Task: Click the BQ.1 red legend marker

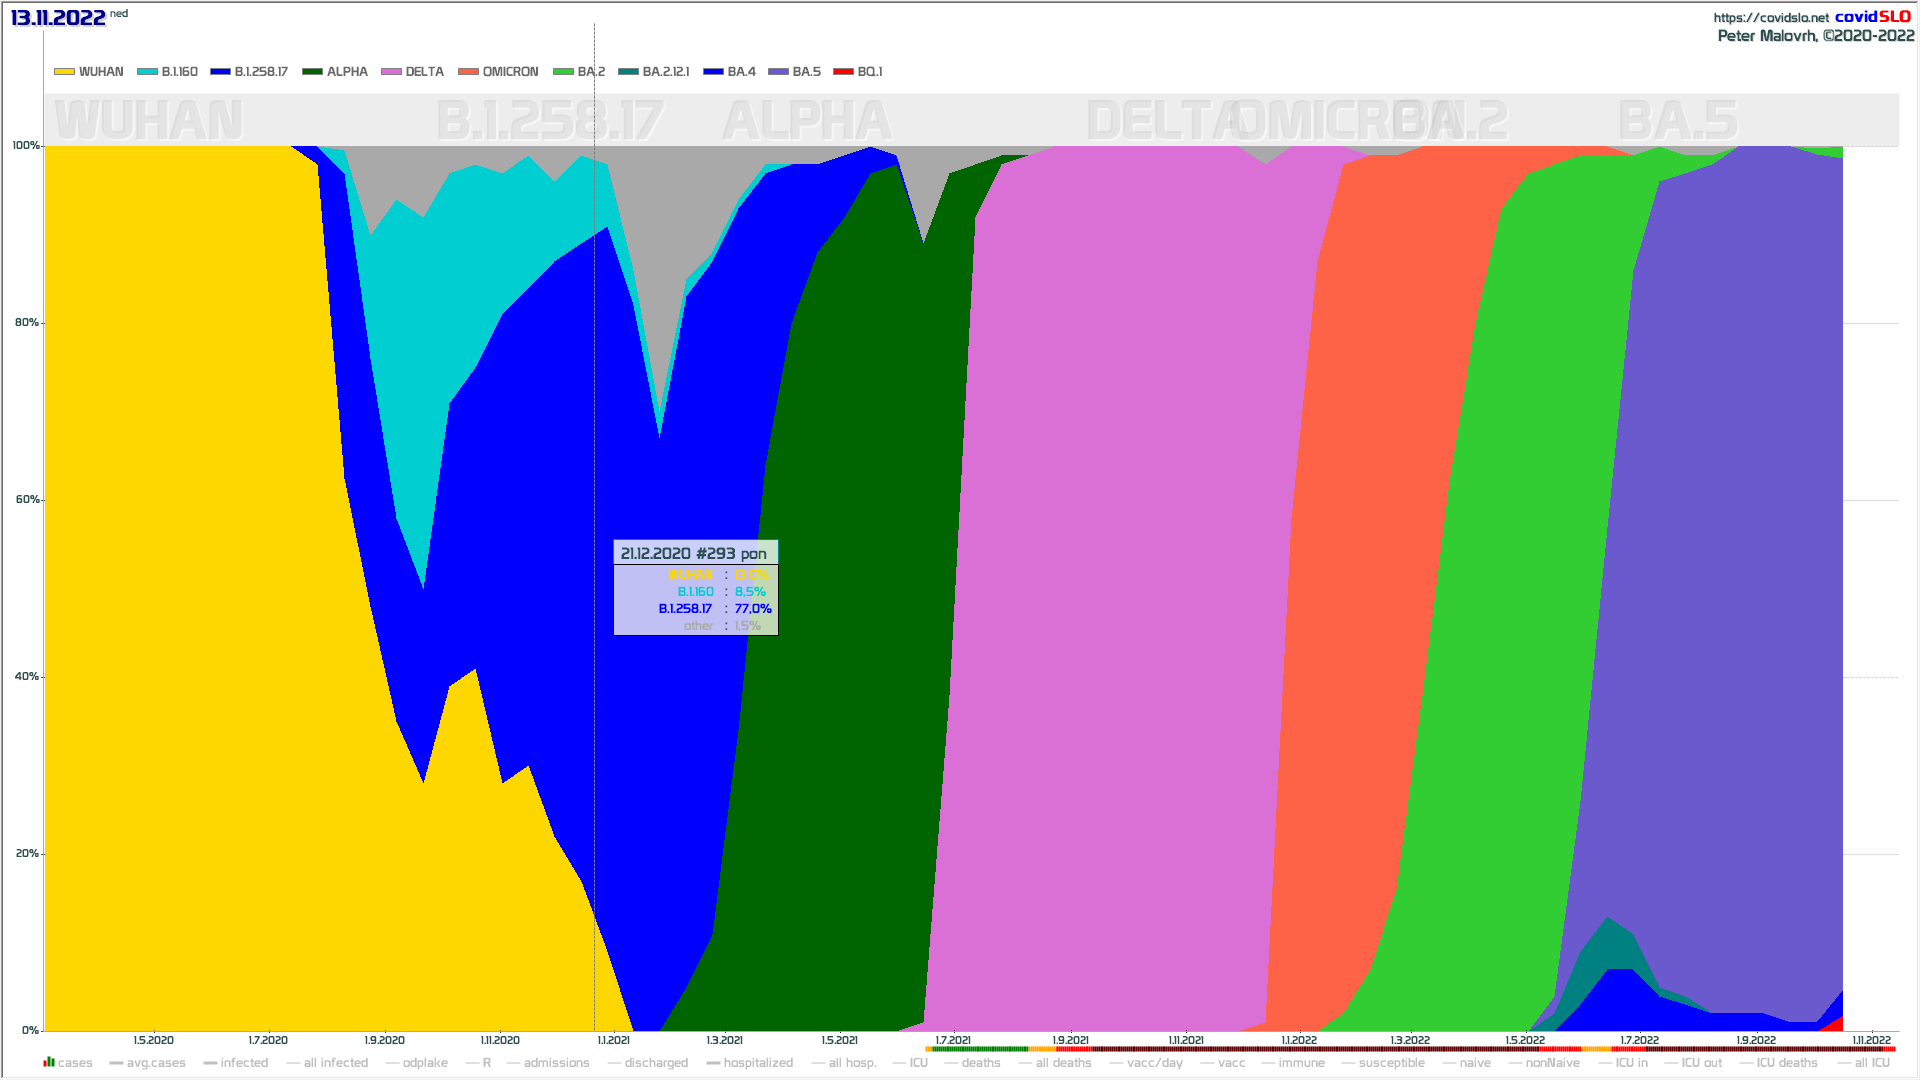Action: click(x=843, y=72)
